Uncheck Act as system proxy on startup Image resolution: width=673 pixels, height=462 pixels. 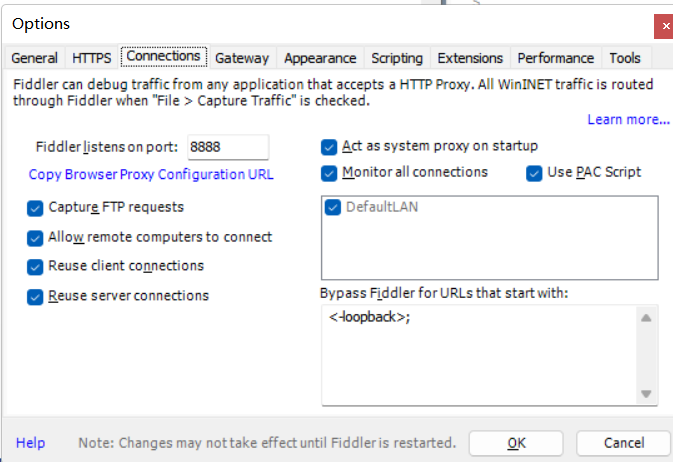click(x=329, y=147)
